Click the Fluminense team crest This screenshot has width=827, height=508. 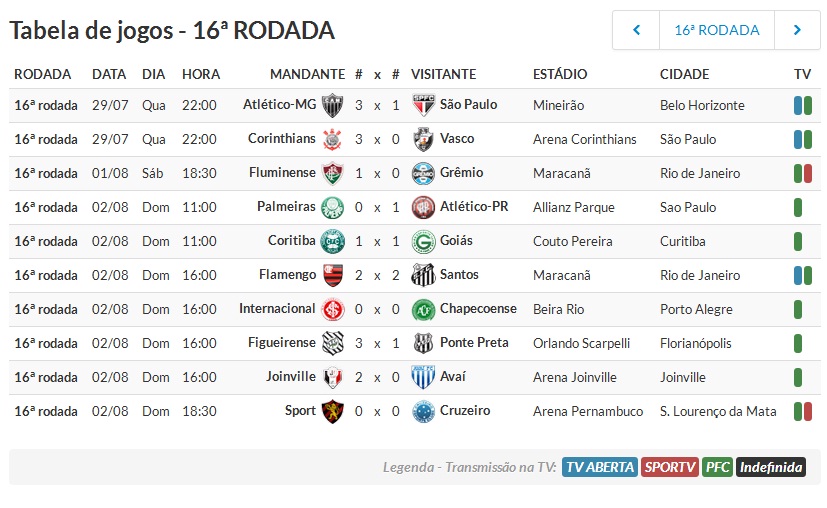[x=332, y=174]
